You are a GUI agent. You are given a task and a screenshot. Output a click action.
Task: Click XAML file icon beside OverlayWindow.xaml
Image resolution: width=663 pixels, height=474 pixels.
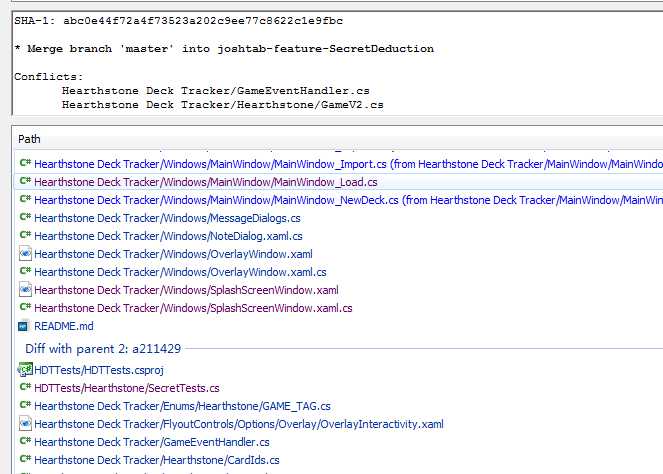click(x=25, y=254)
